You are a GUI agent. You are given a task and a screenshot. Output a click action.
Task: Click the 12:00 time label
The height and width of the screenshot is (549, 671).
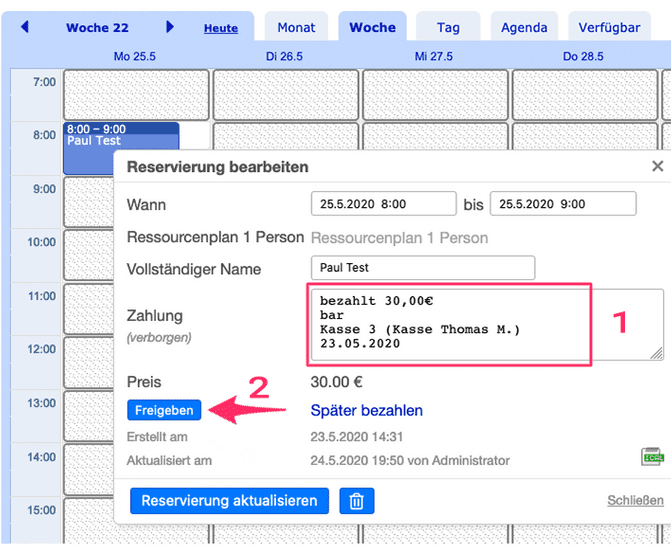point(42,349)
